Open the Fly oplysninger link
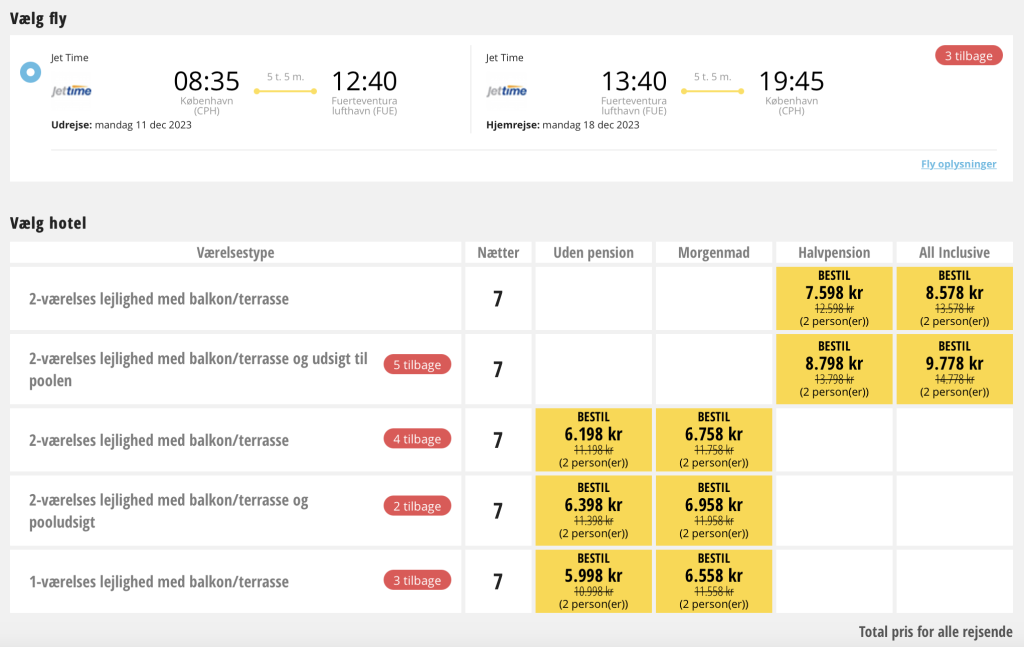Screen dimensions: 1024x647 (x=958, y=164)
